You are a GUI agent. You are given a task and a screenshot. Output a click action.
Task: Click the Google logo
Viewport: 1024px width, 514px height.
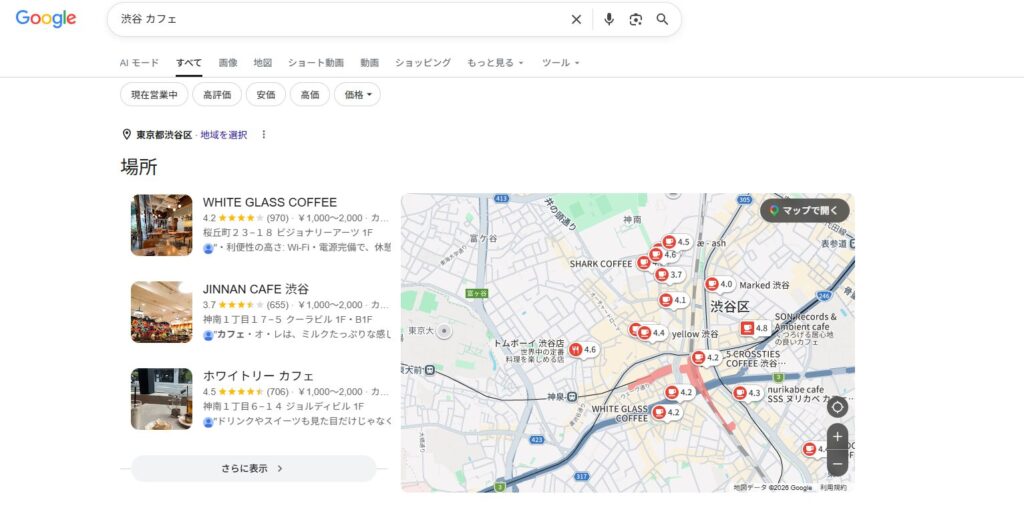(46, 19)
